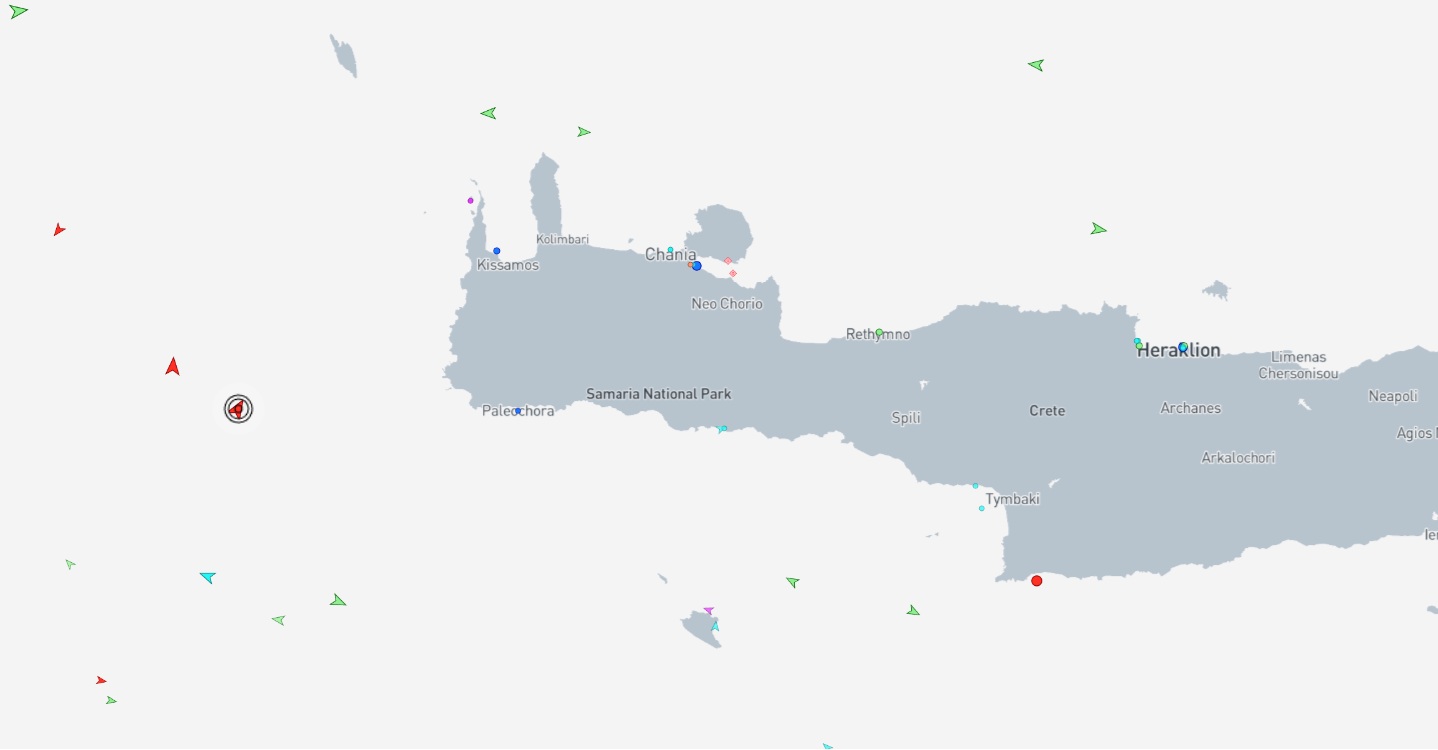Select the pink diamond marker east of Chania
Image resolution: width=1438 pixels, height=750 pixels.
point(733,273)
